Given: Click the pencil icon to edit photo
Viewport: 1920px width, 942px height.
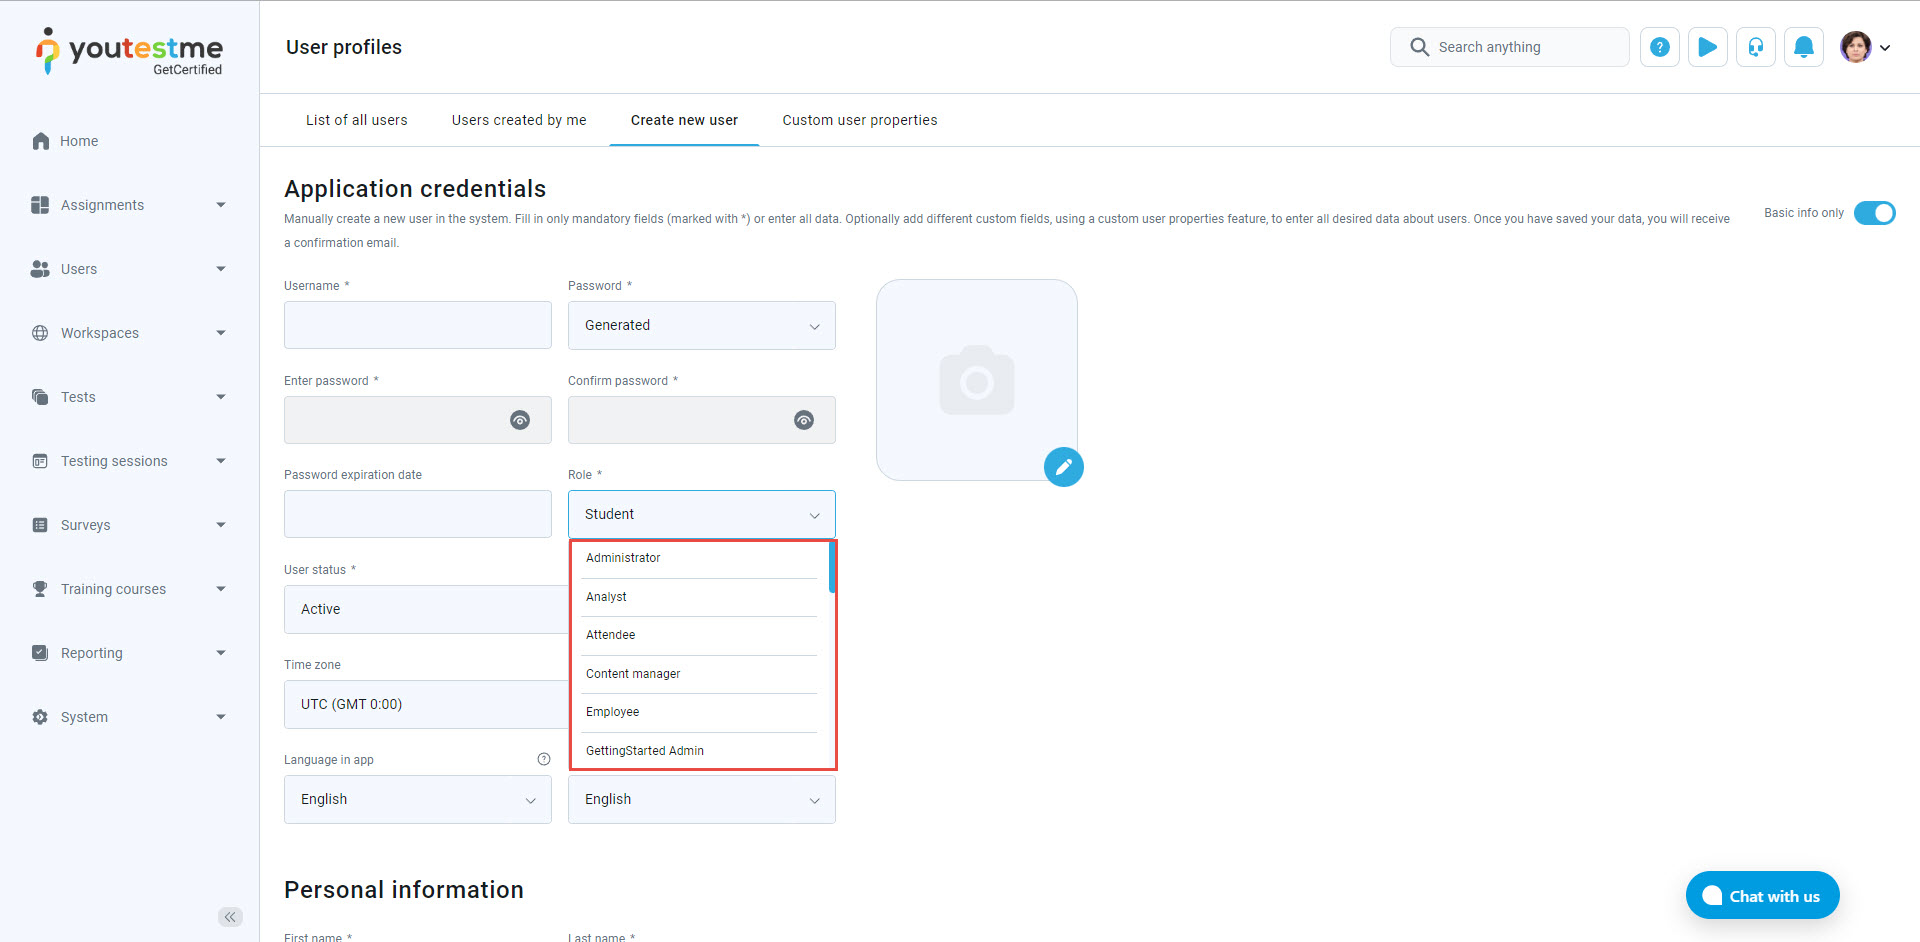Looking at the screenshot, I should 1063,467.
